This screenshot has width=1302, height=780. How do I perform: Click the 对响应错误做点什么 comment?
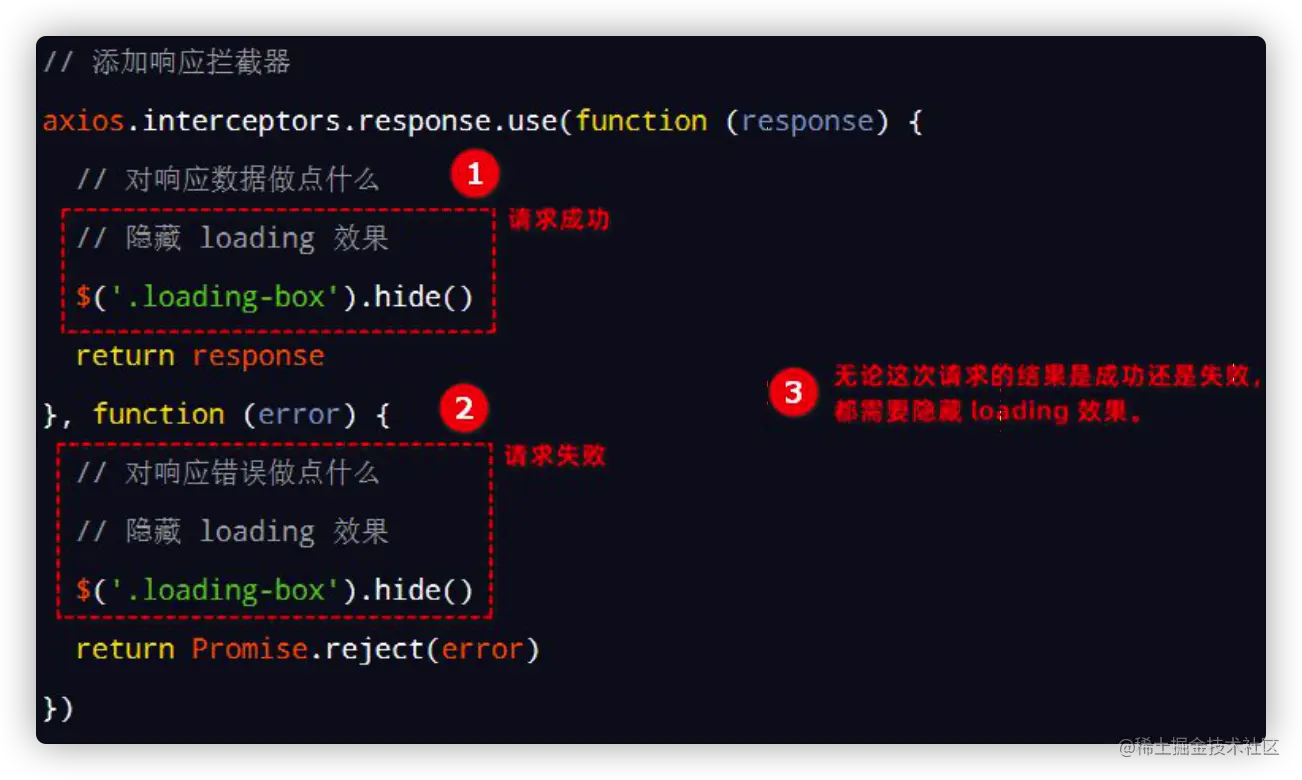click(228, 473)
